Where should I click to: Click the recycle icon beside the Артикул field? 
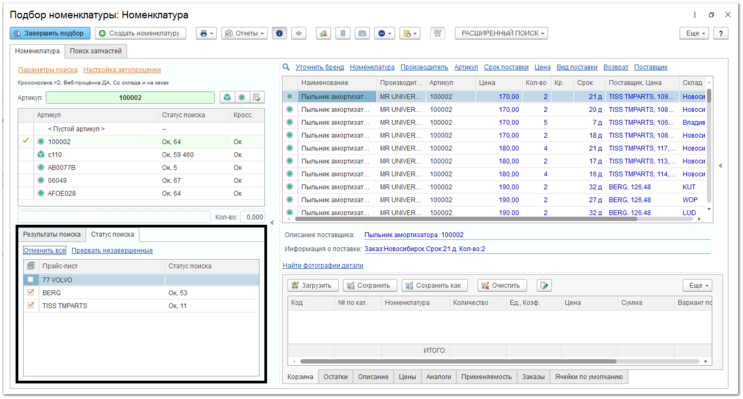coord(227,97)
